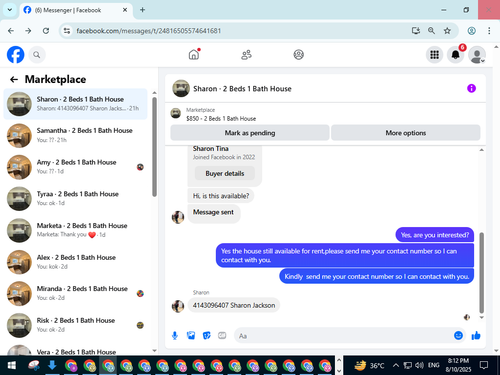Click the conversation list scrollbar
The height and width of the screenshot is (375, 500).
[154, 147]
